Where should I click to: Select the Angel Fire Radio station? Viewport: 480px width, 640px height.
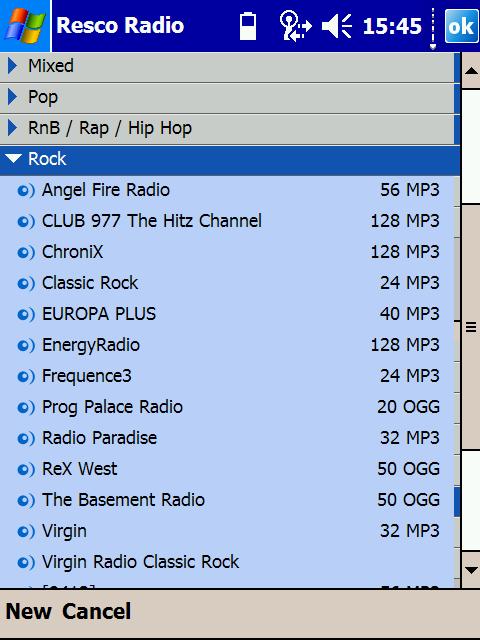coord(106,191)
